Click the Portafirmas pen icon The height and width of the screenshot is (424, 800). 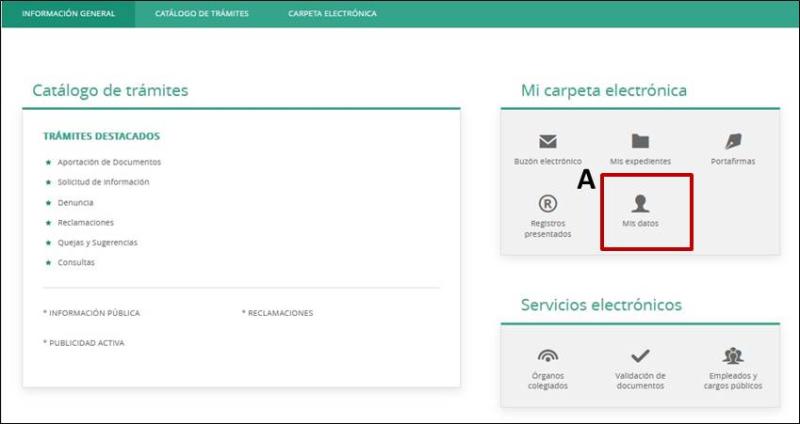(732, 142)
